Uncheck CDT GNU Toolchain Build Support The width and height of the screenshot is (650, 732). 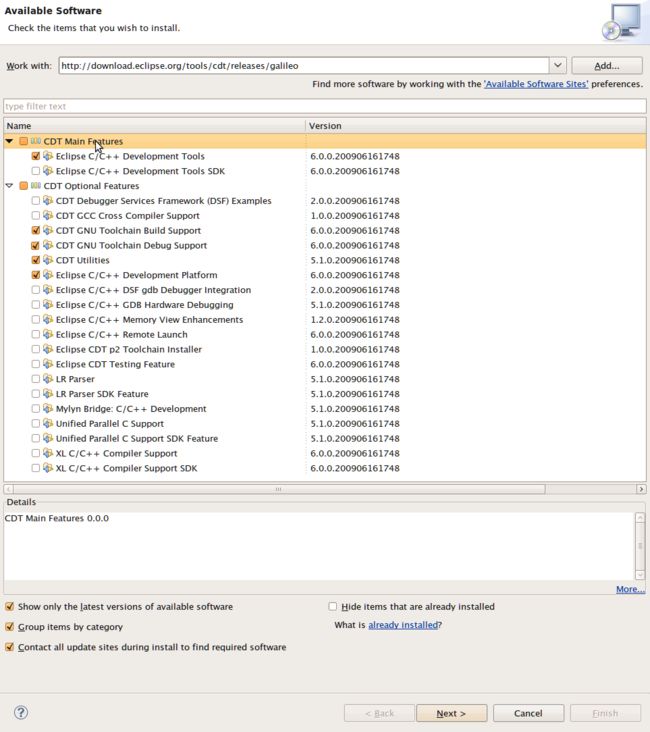point(35,231)
